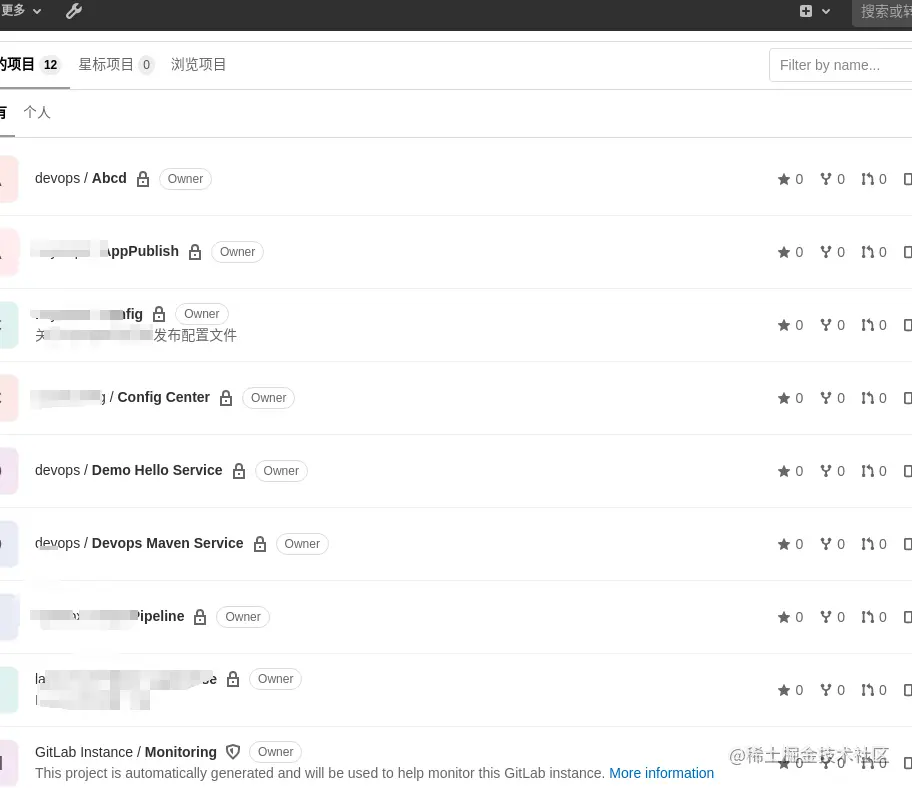Click the Filter by name field
The image size is (912, 788).
[840, 65]
